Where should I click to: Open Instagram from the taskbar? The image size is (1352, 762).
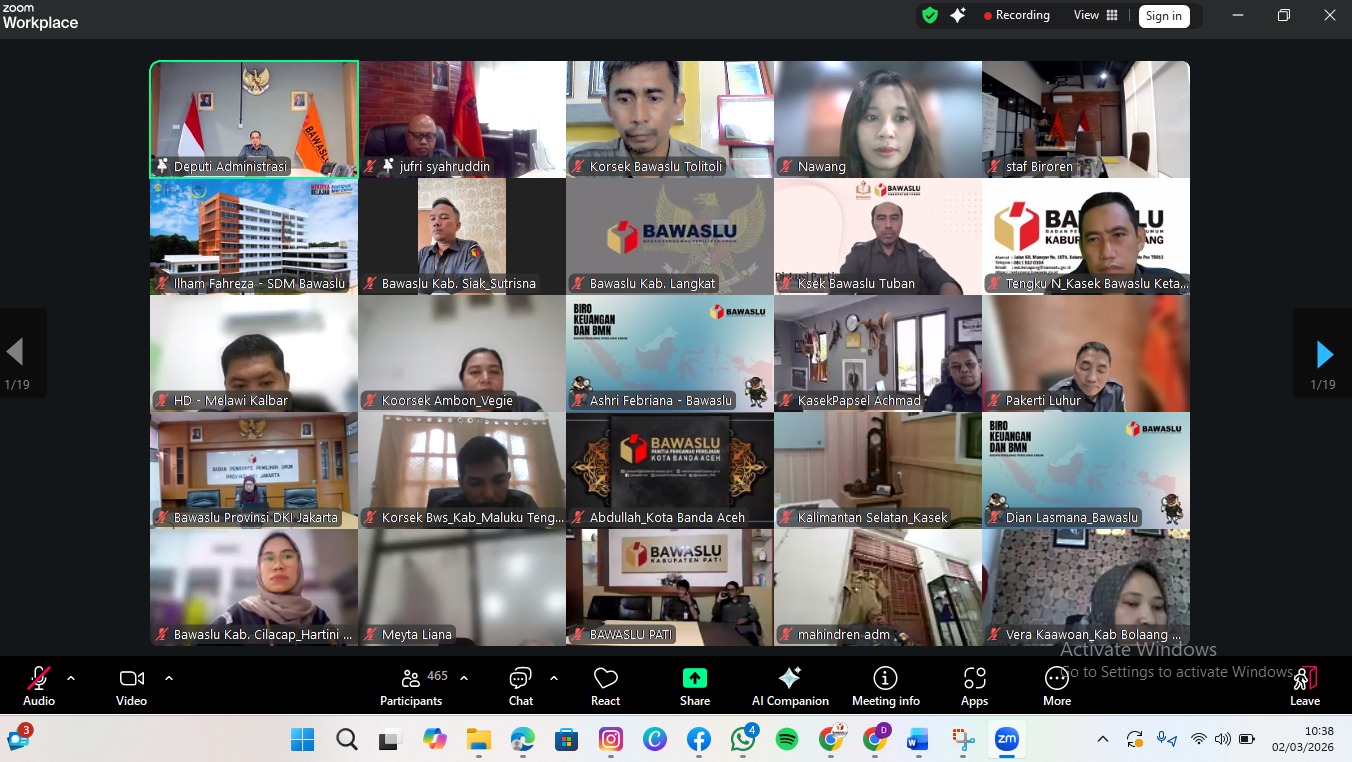tap(611, 740)
